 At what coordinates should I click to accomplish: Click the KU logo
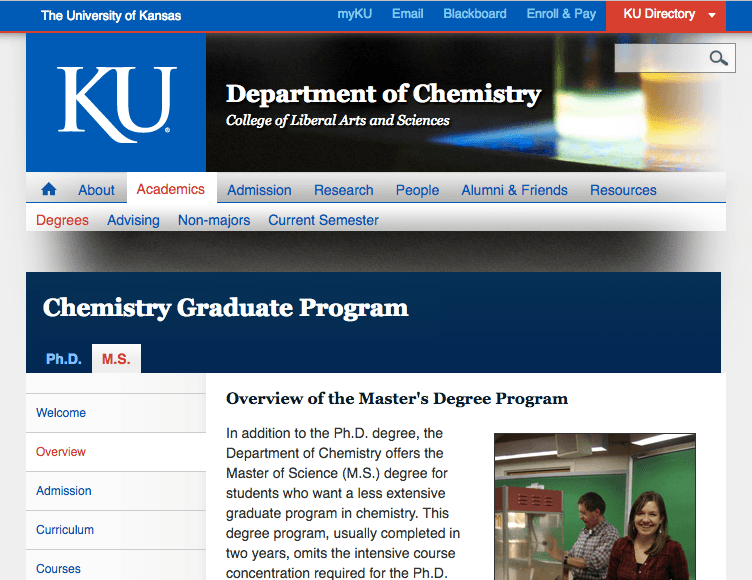coord(117,104)
